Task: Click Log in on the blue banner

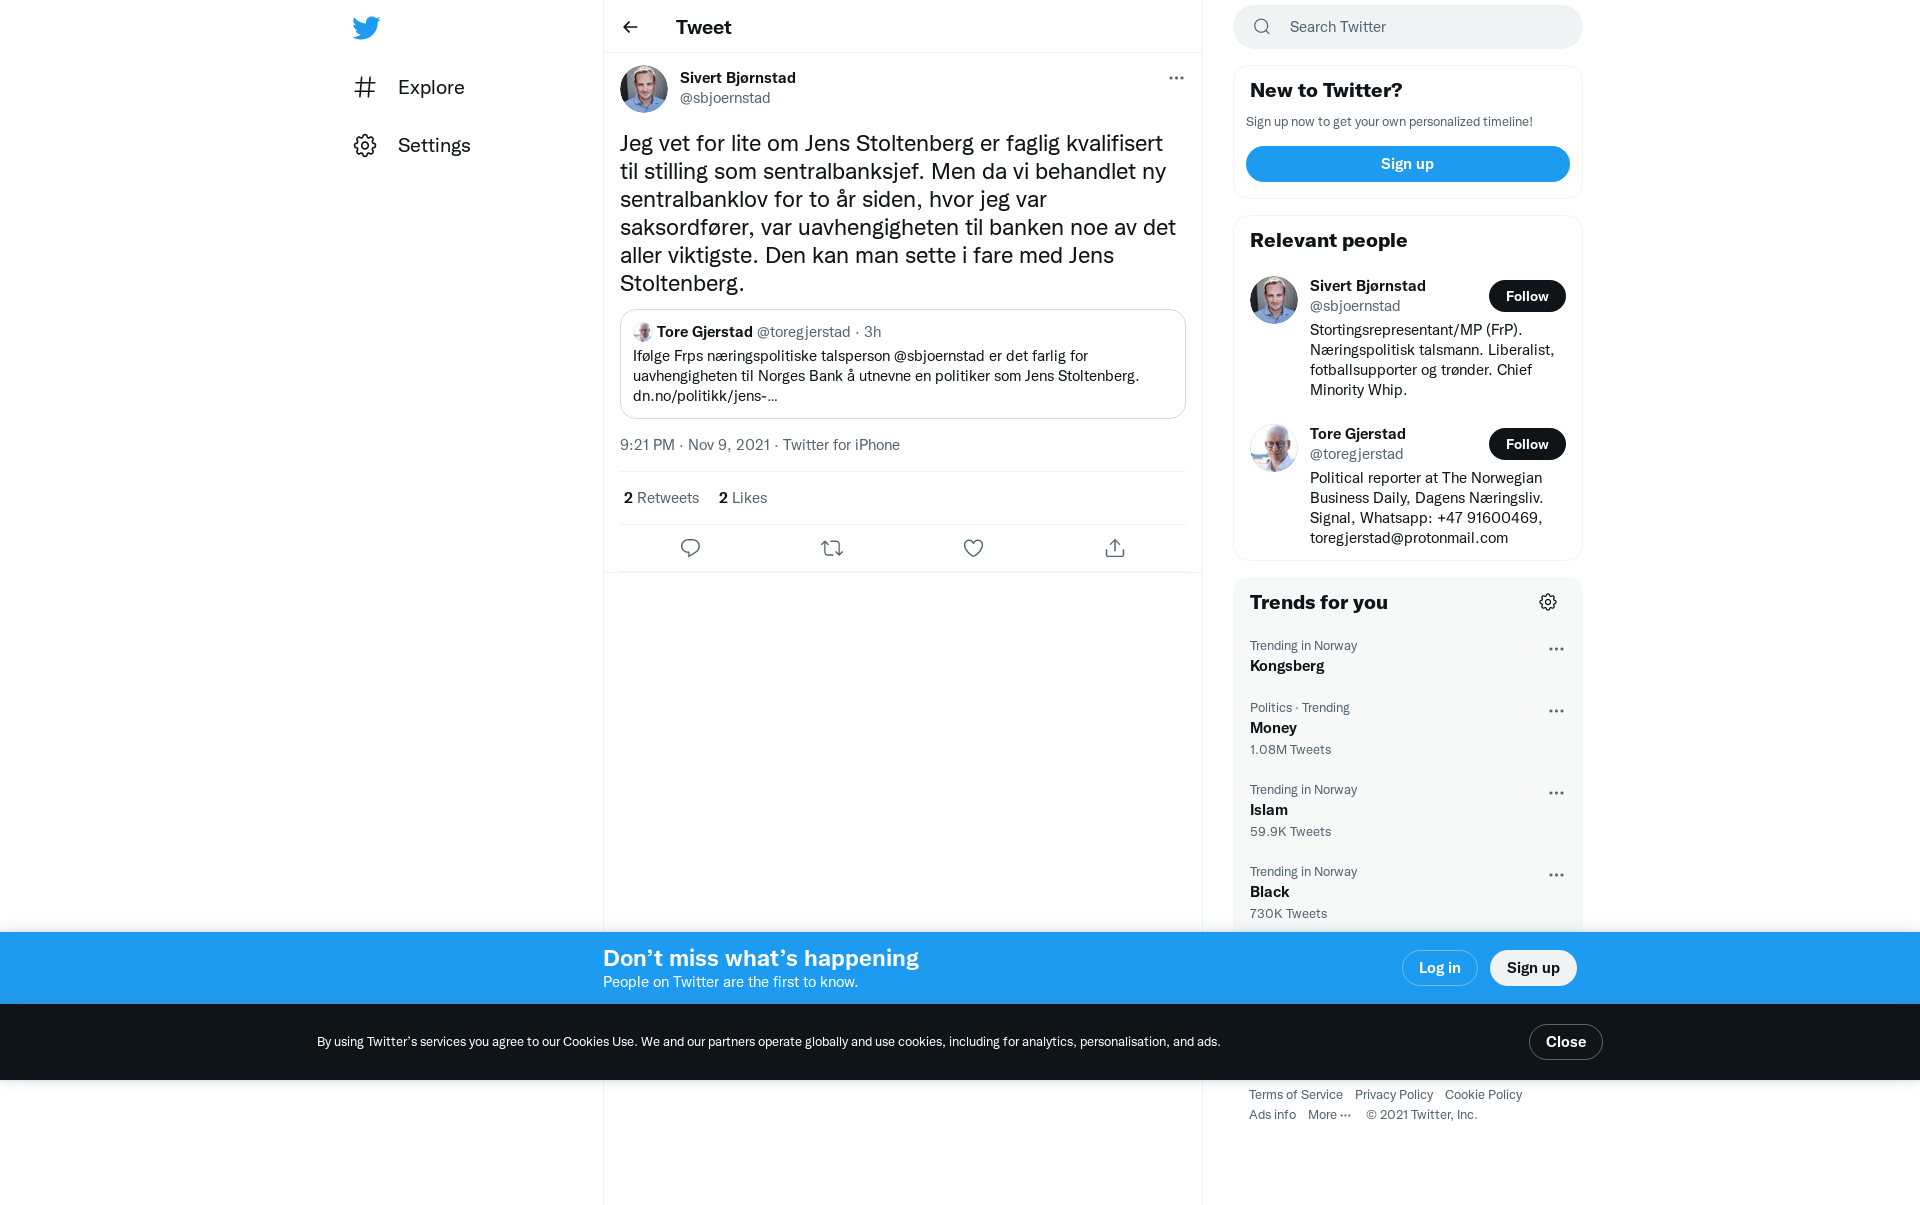Action: (x=1439, y=968)
